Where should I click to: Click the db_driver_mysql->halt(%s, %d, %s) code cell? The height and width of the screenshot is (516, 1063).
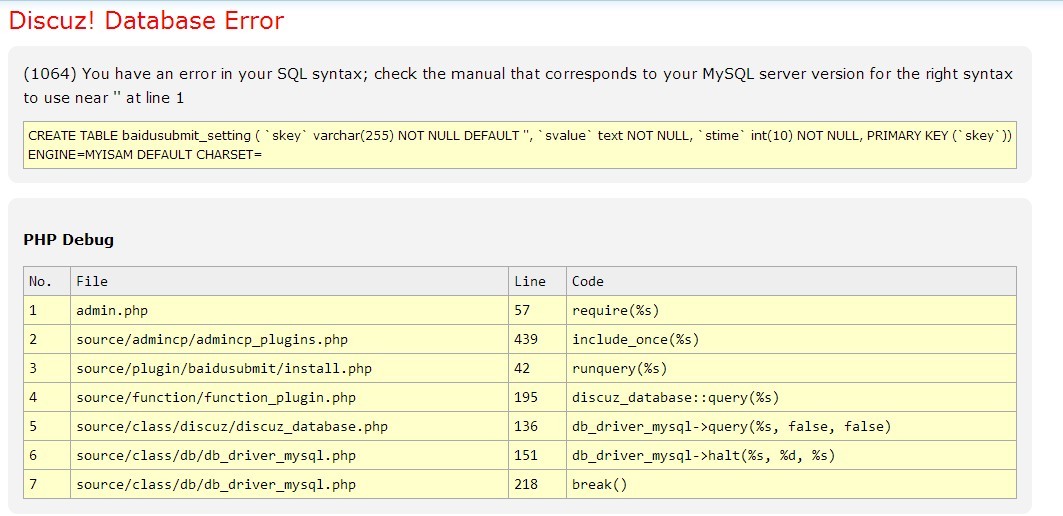point(704,455)
